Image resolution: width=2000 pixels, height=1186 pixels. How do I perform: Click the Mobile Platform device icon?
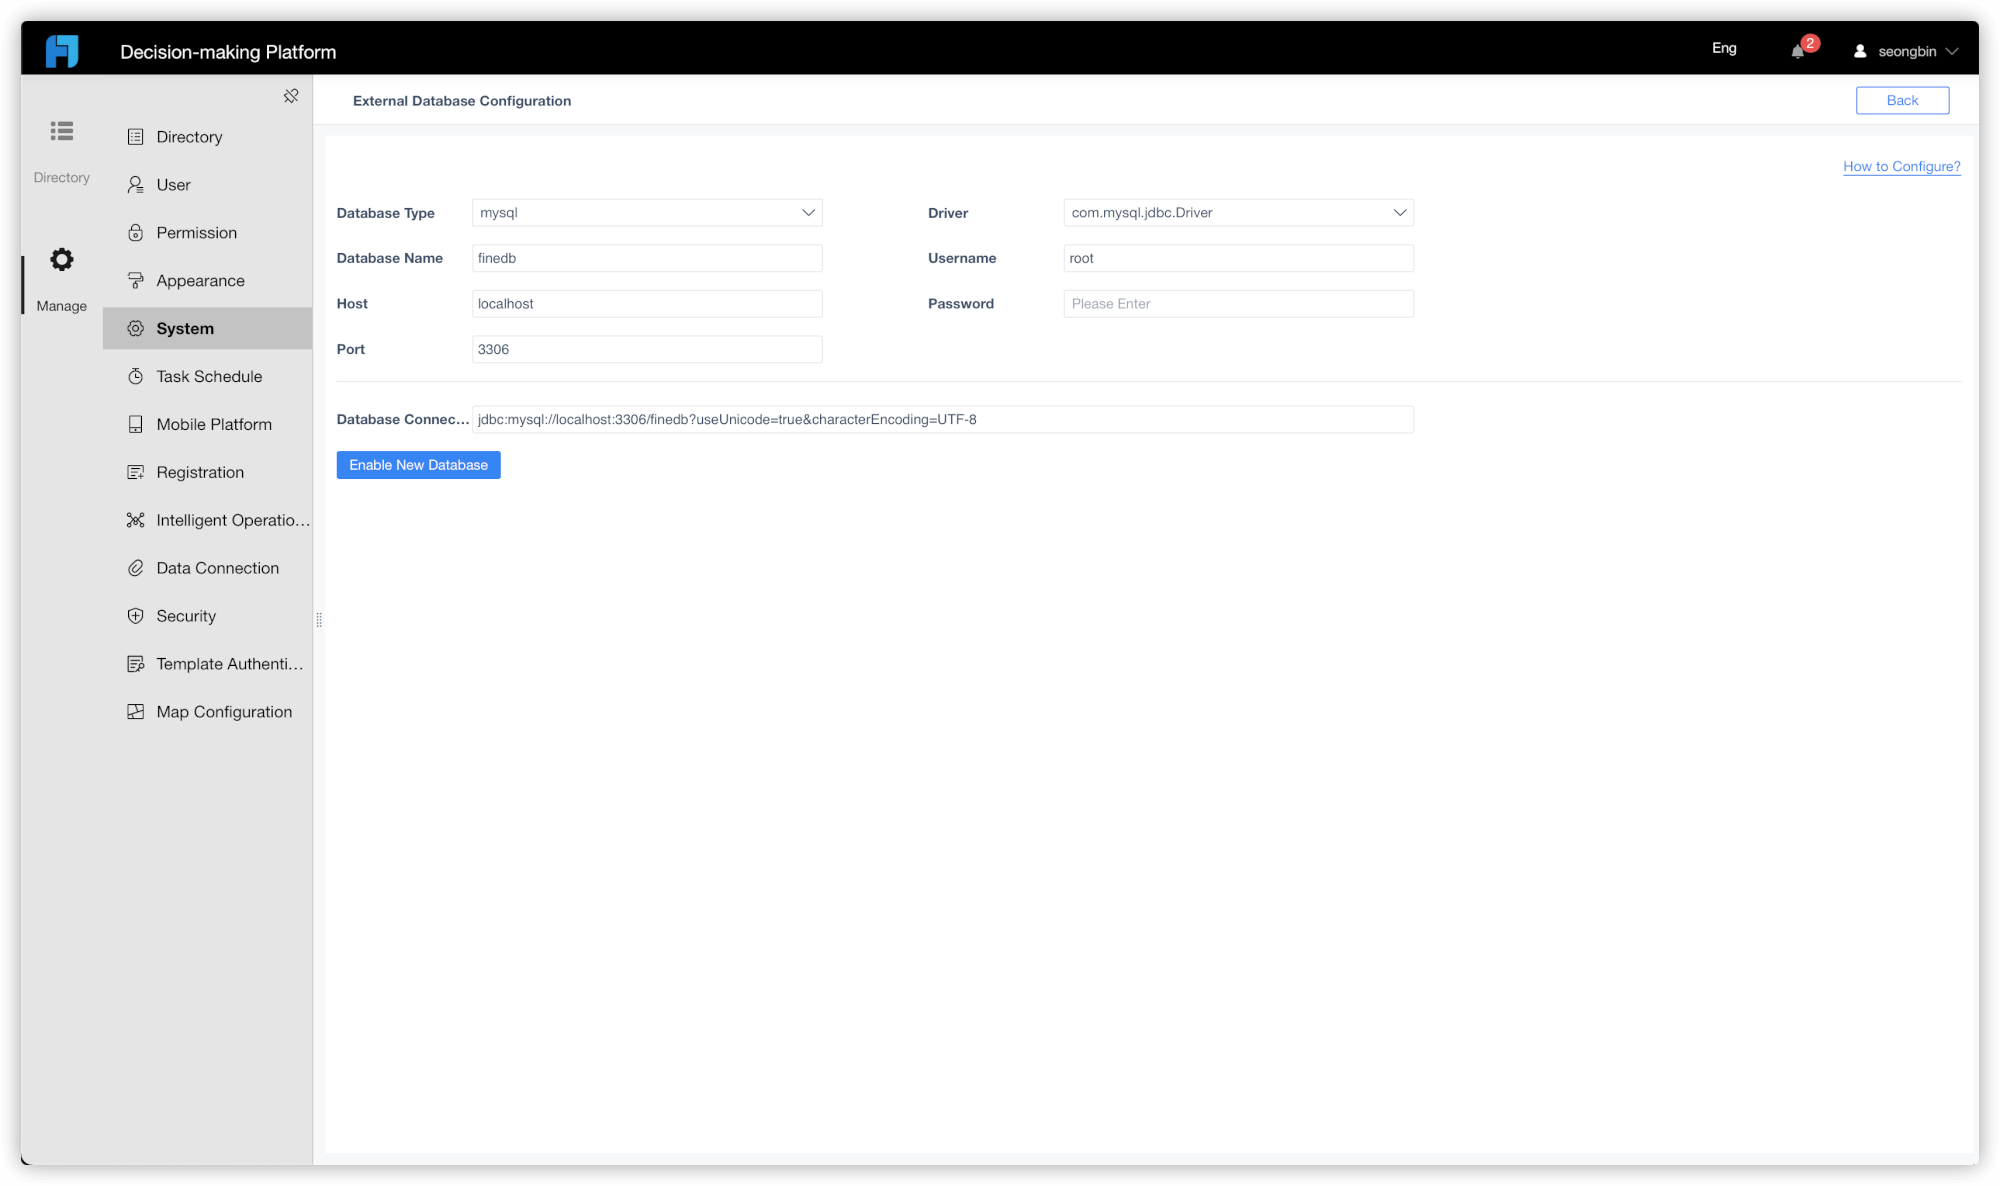(136, 424)
